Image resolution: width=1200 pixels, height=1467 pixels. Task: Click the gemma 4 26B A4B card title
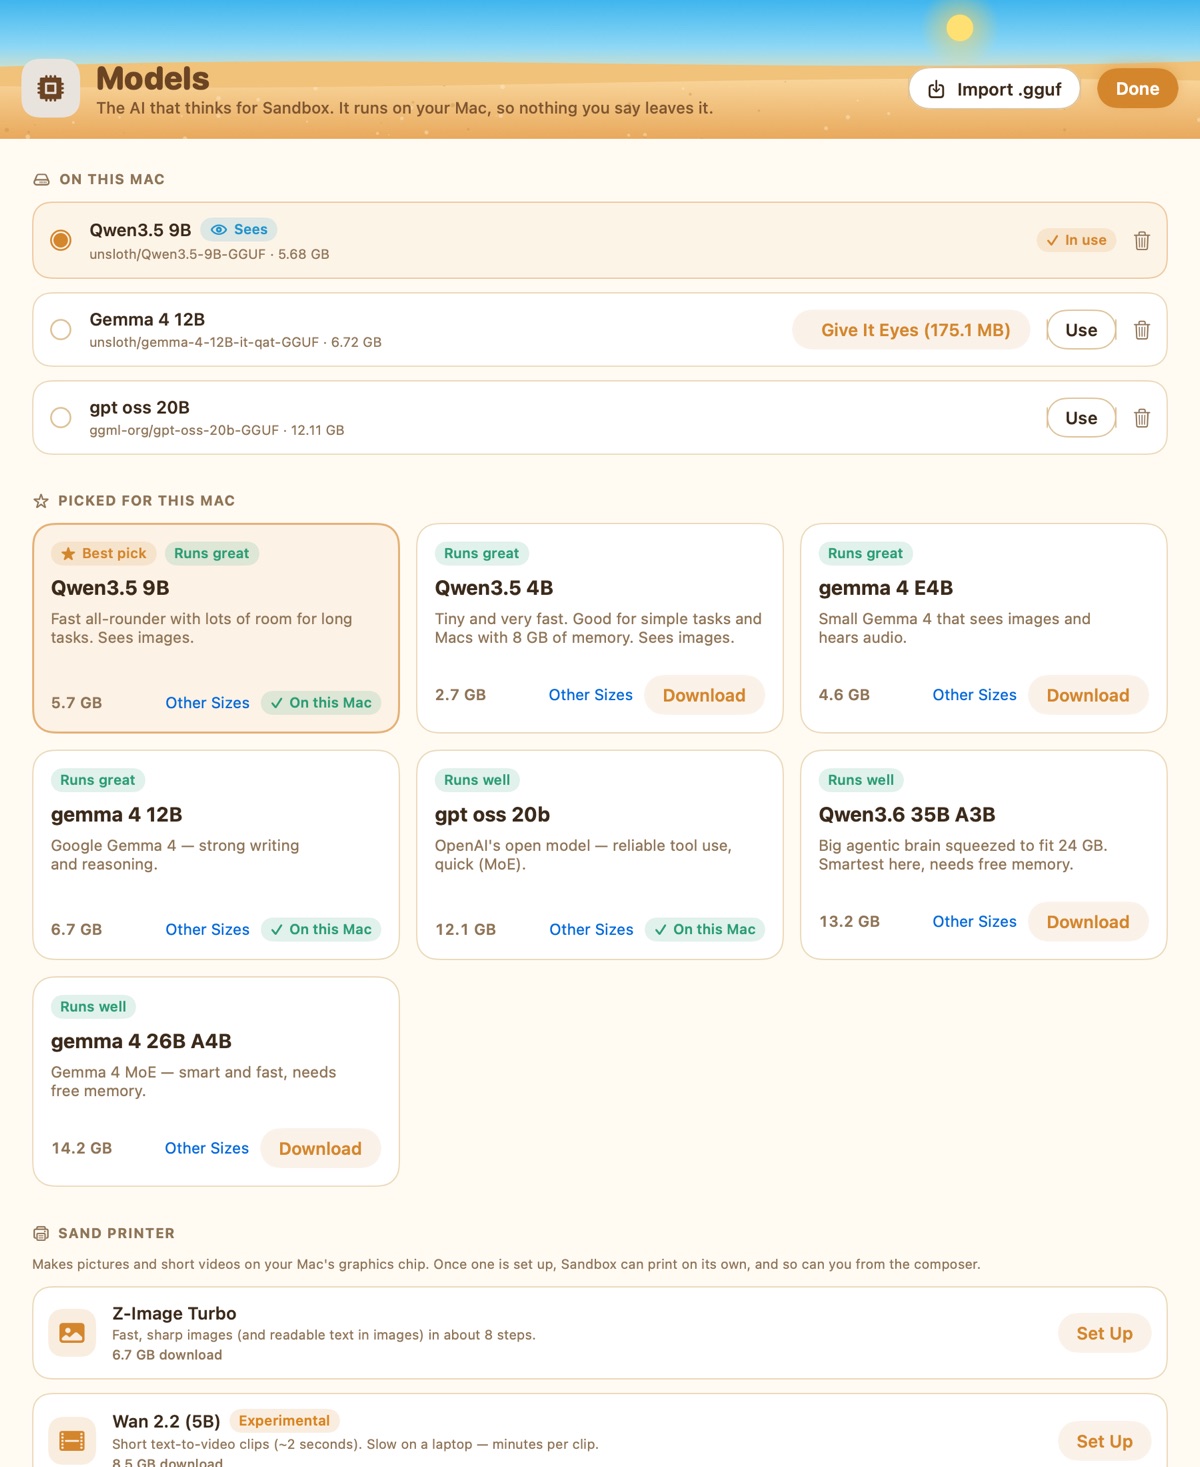141,1042
